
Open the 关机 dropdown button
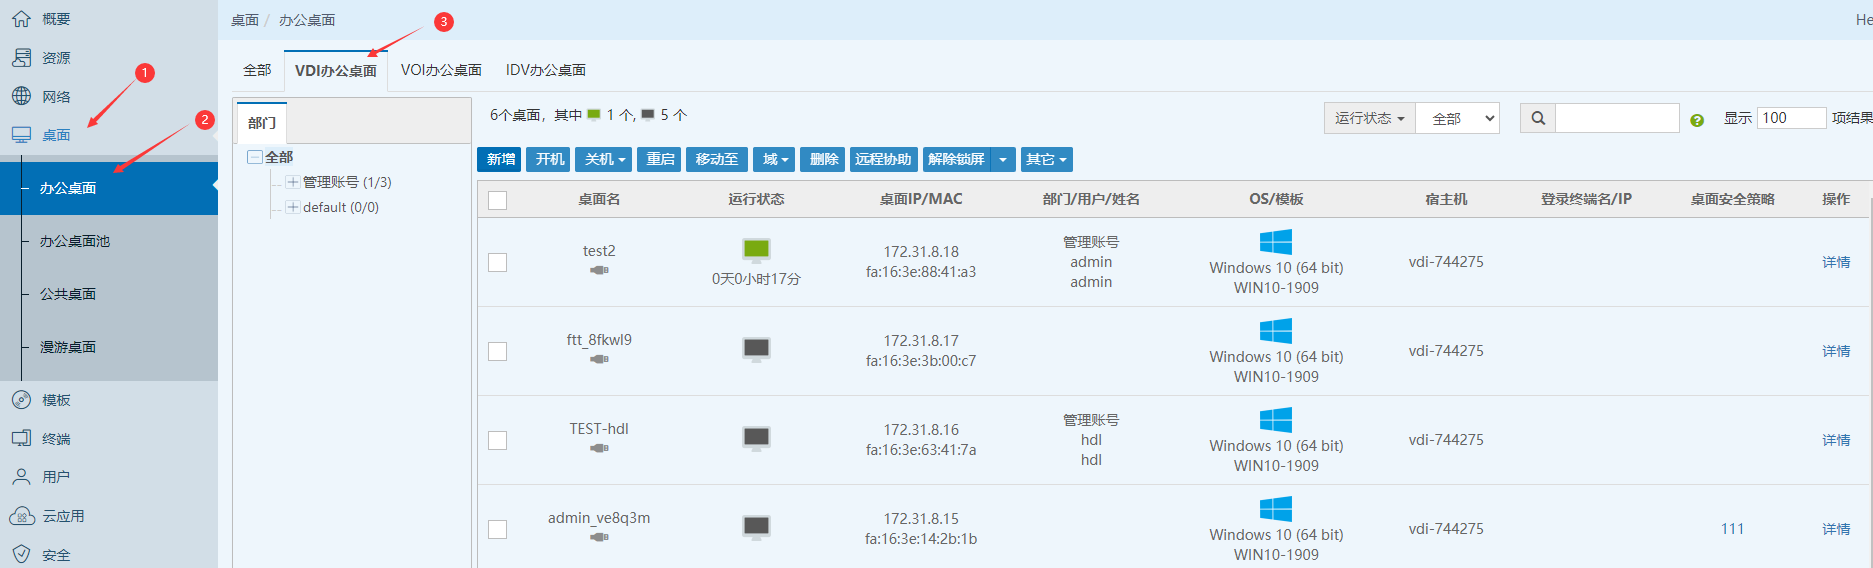605,159
